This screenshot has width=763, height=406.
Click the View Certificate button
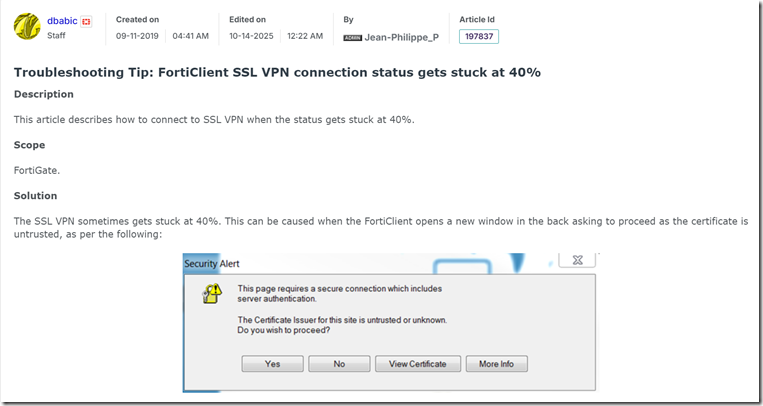tap(418, 364)
